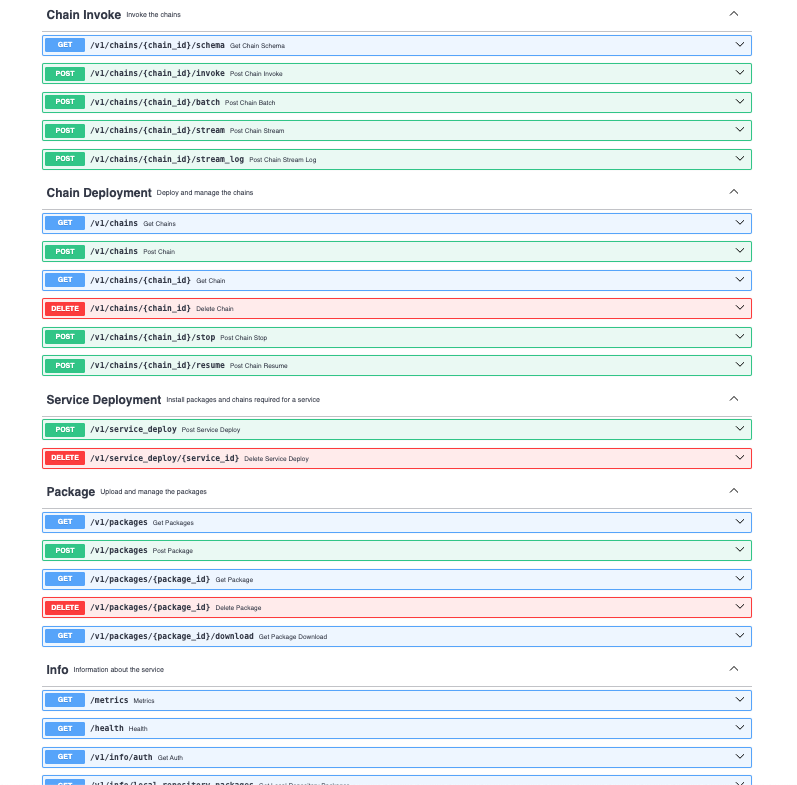
Task: Click the POST badge for Post Package
Action: [x=65, y=550]
